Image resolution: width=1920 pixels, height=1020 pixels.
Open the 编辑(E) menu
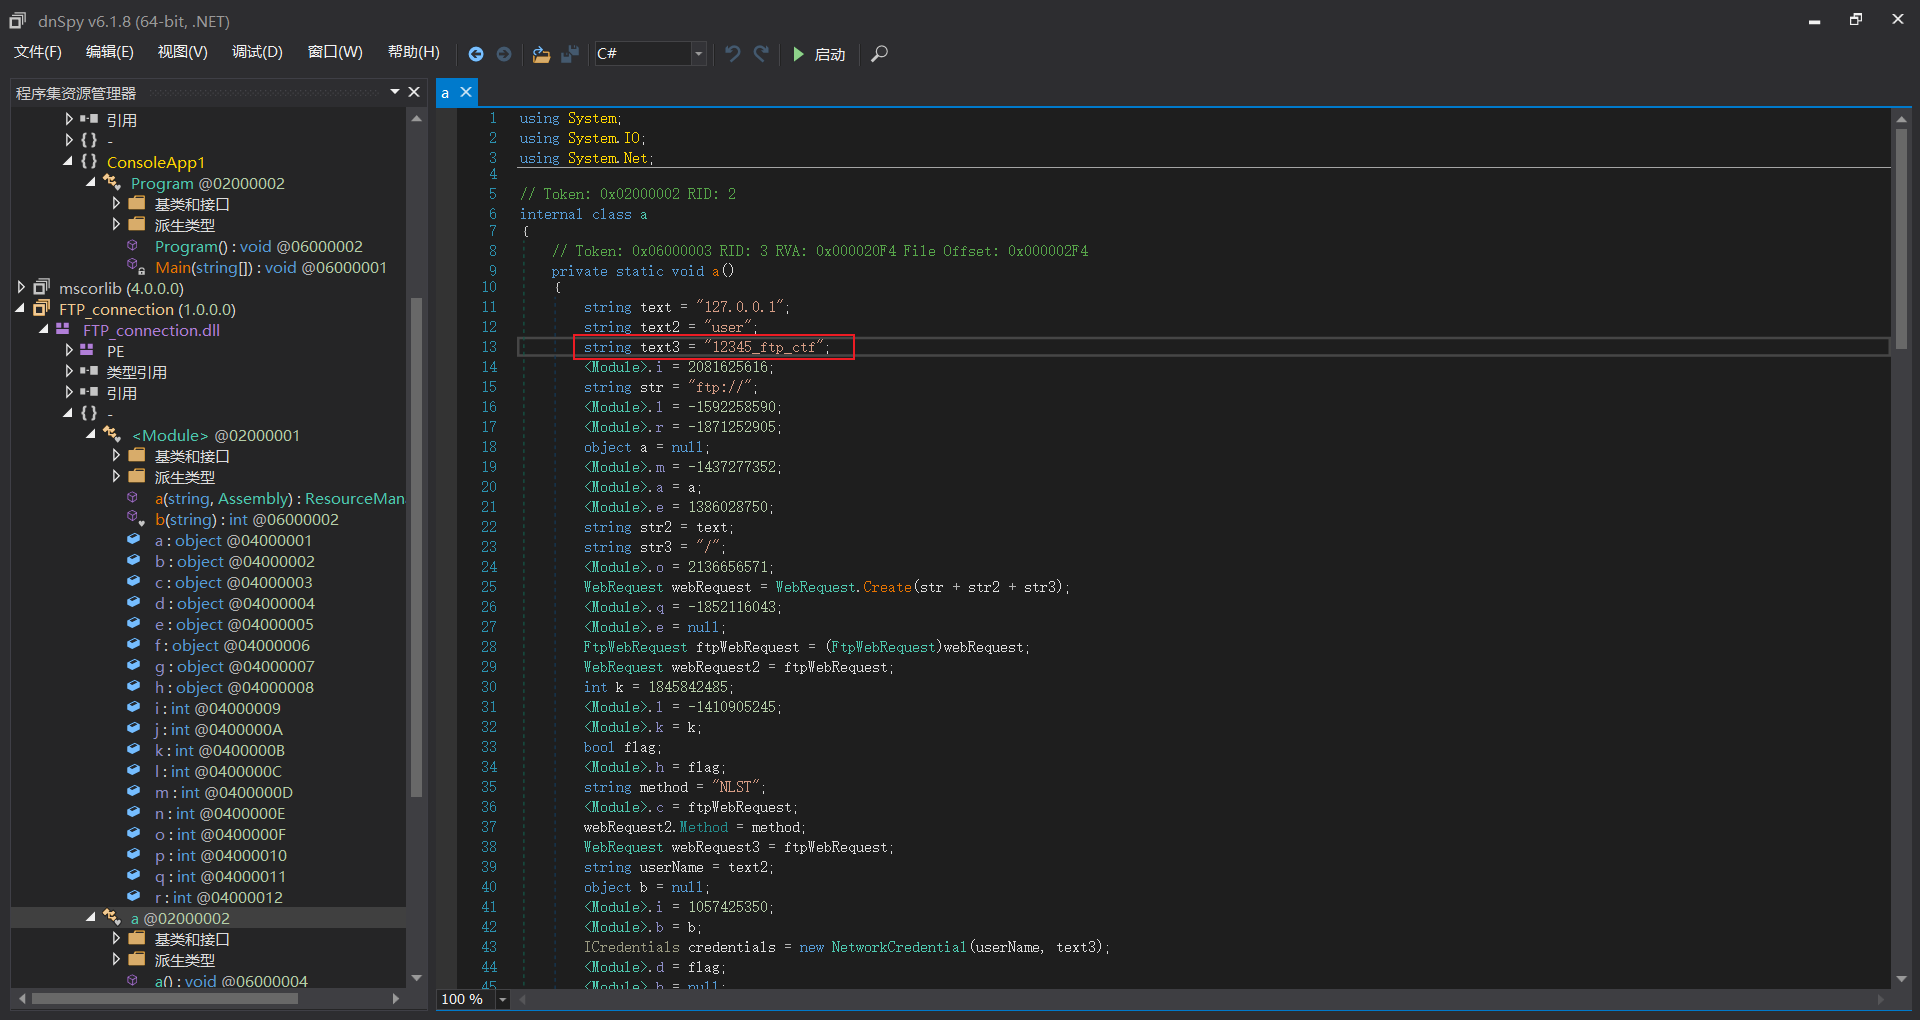click(x=109, y=52)
